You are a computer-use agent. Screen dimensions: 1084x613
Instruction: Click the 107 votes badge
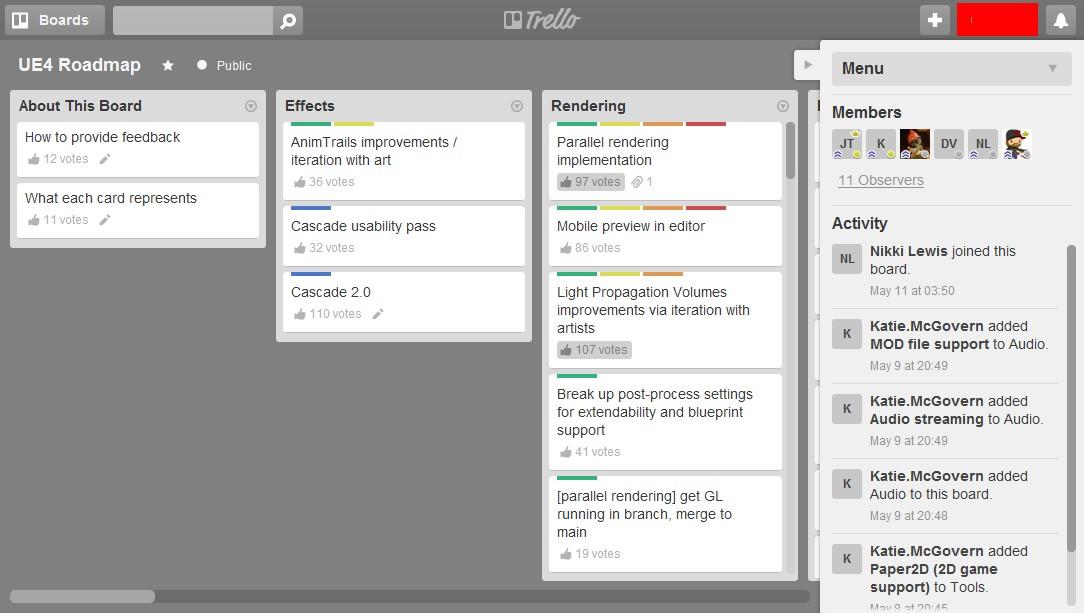click(595, 350)
